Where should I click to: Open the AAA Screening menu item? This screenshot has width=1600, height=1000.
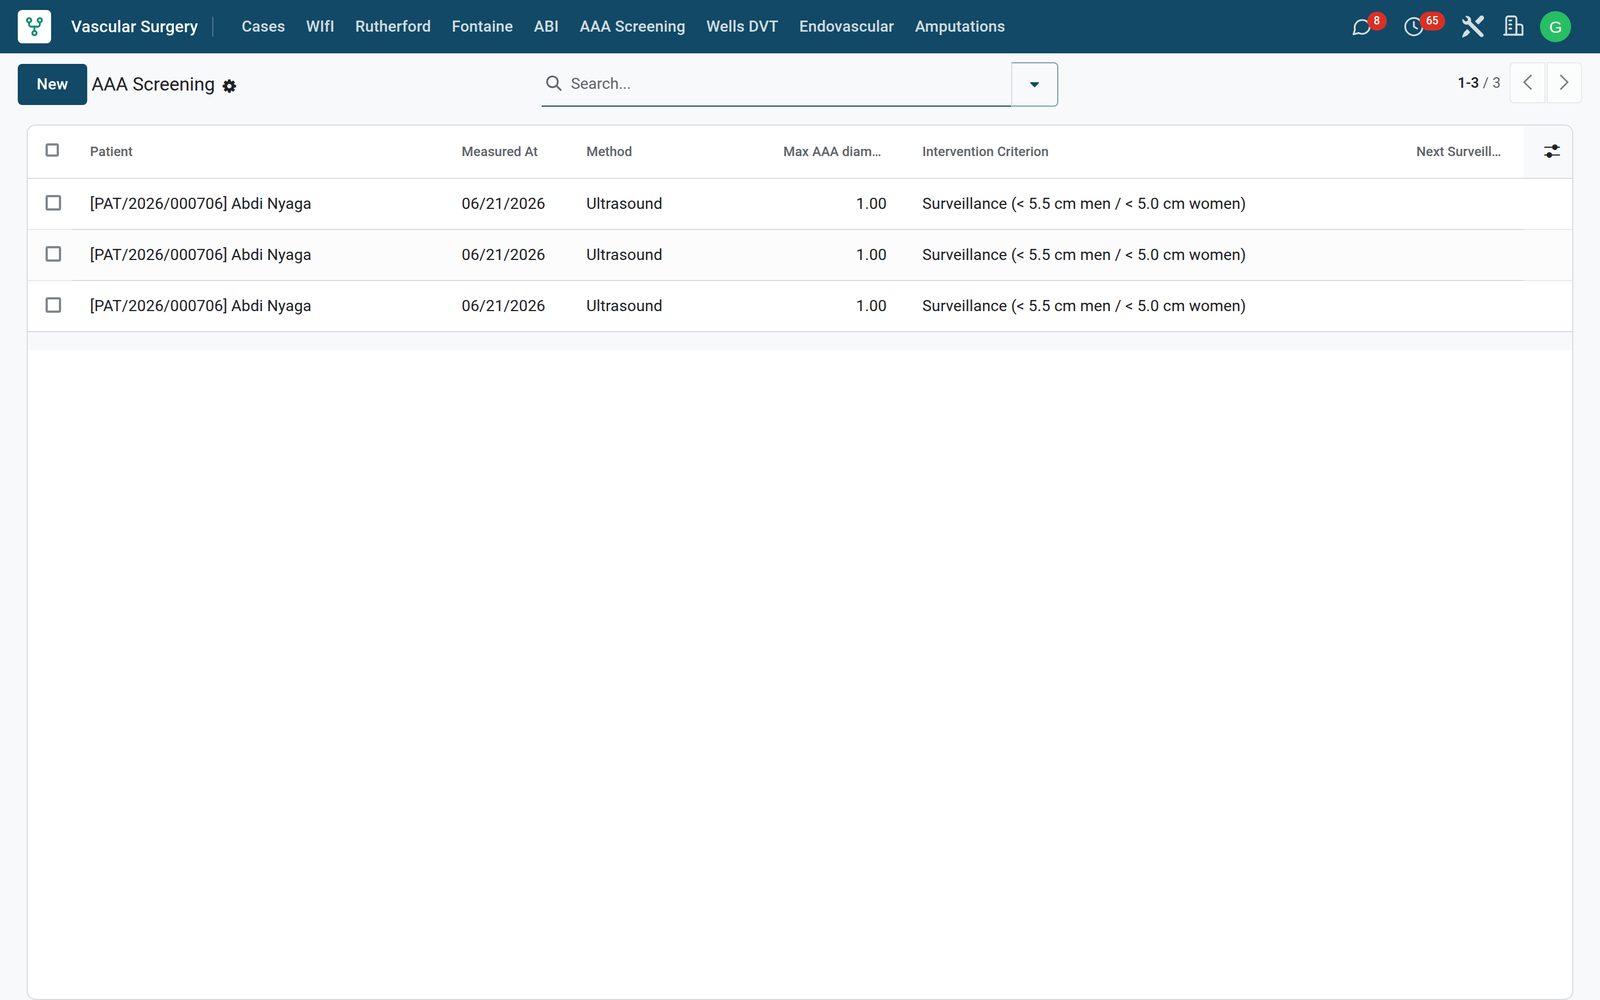[632, 27]
